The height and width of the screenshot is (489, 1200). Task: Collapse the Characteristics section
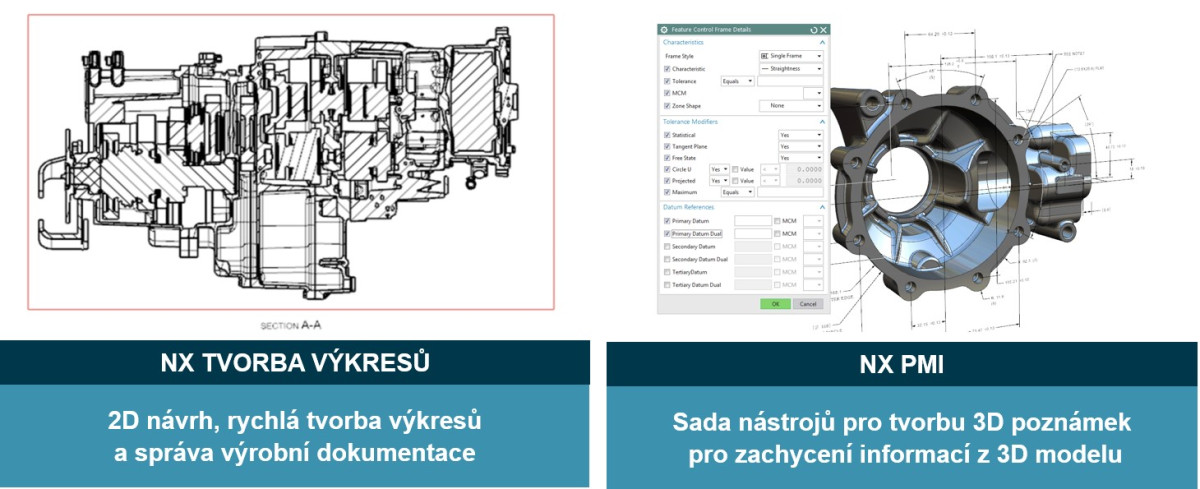pyautogui.click(x=822, y=42)
